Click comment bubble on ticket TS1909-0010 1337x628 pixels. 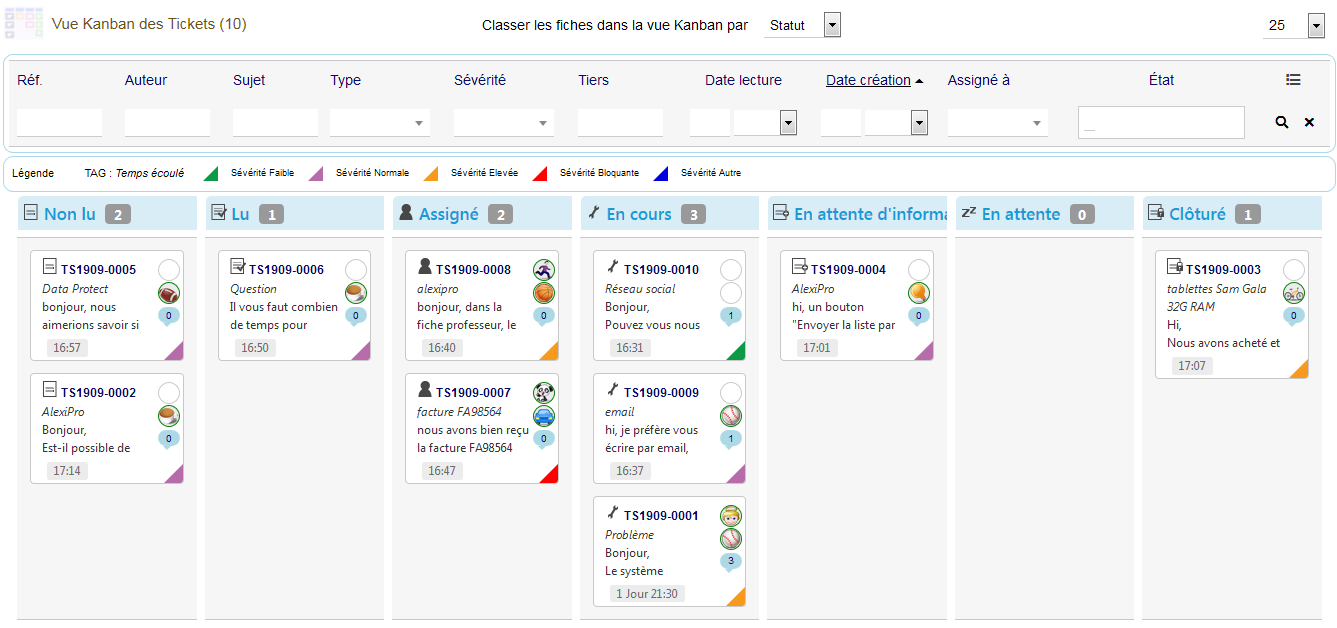point(731,316)
